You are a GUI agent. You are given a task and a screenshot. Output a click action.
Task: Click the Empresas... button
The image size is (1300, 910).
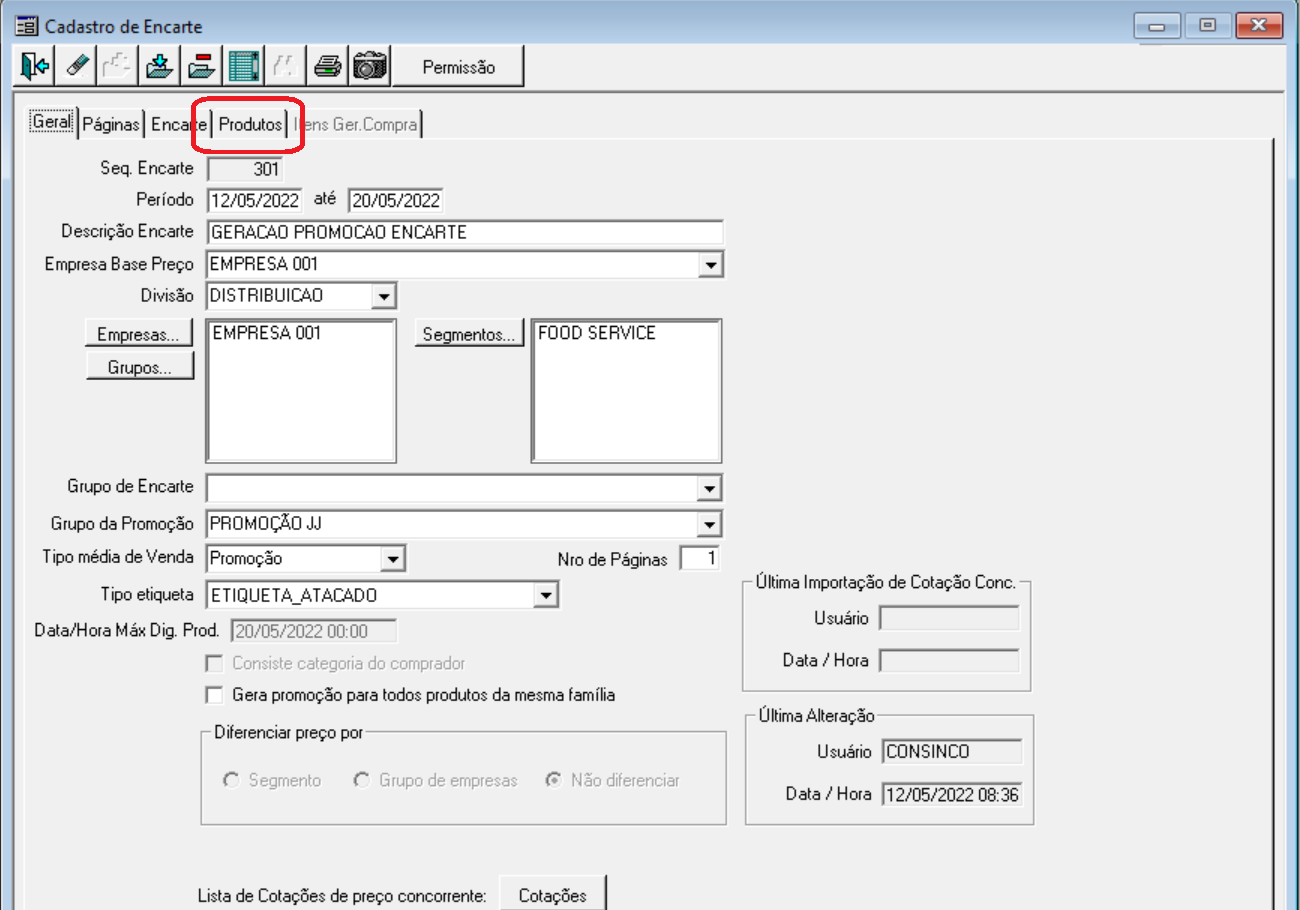(139, 333)
